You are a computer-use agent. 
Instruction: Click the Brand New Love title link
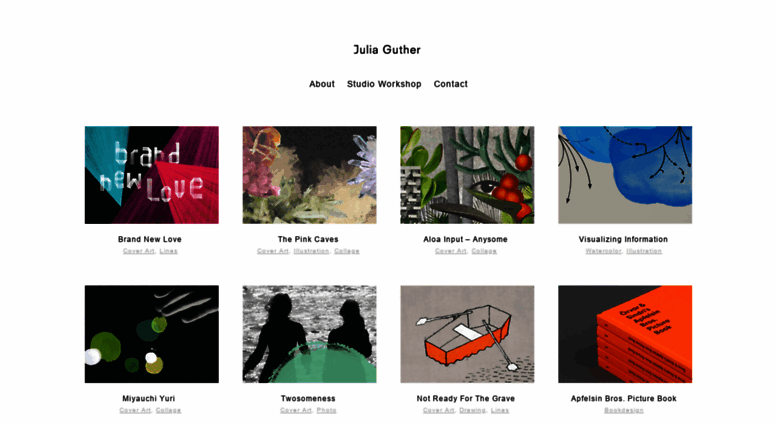coord(150,239)
